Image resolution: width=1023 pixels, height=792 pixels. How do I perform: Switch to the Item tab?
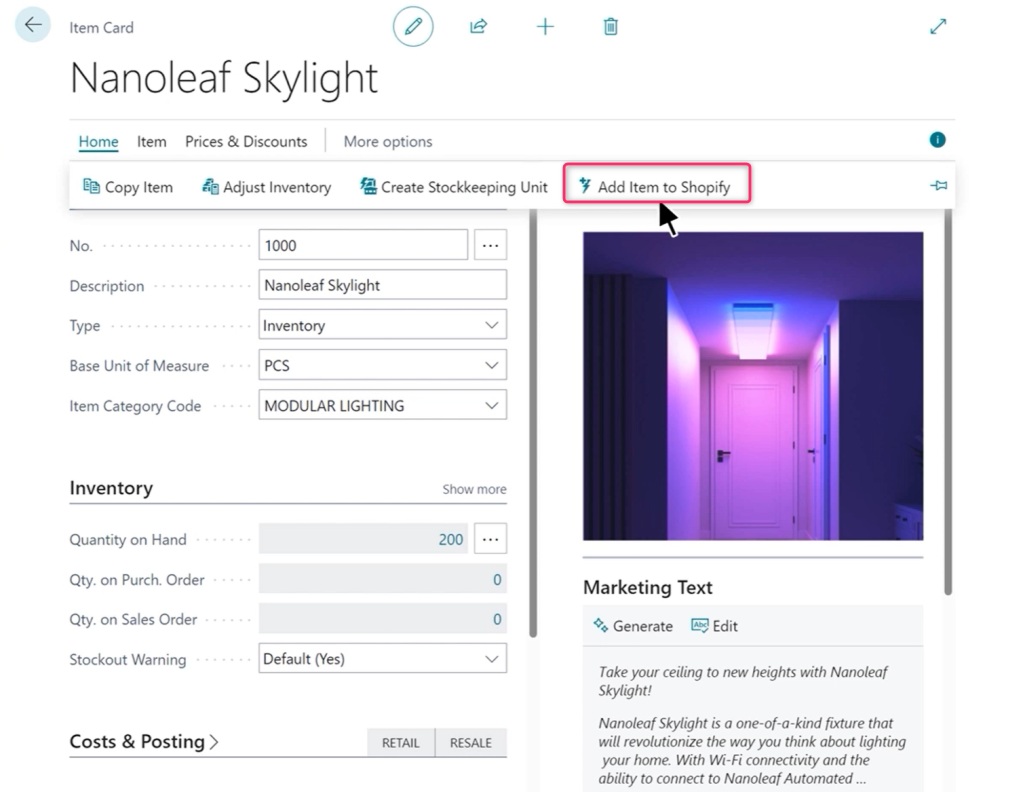click(151, 142)
